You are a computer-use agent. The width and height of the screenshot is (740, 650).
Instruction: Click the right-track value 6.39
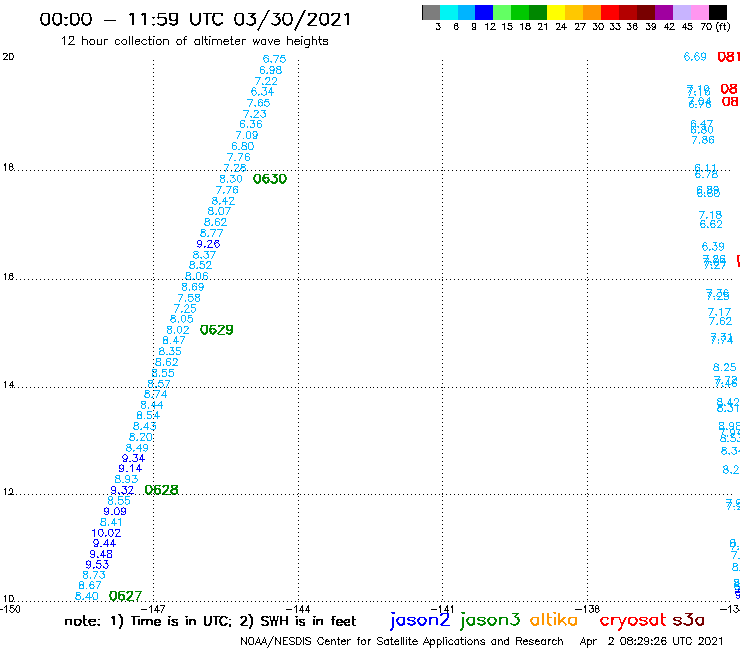pos(713,246)
